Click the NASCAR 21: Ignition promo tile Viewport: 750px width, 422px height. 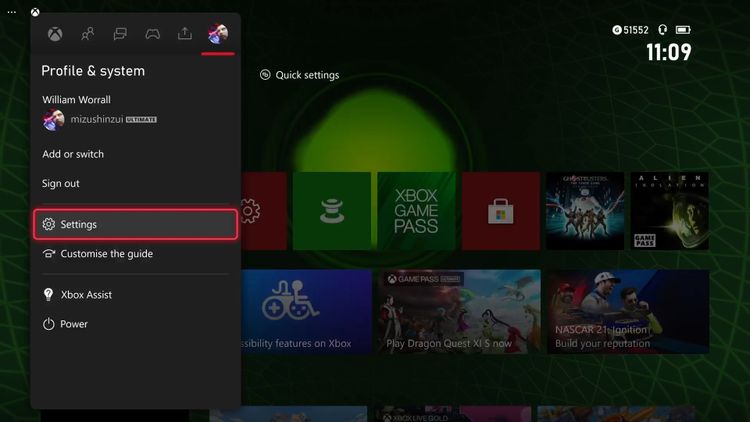(x=626, y=311)
